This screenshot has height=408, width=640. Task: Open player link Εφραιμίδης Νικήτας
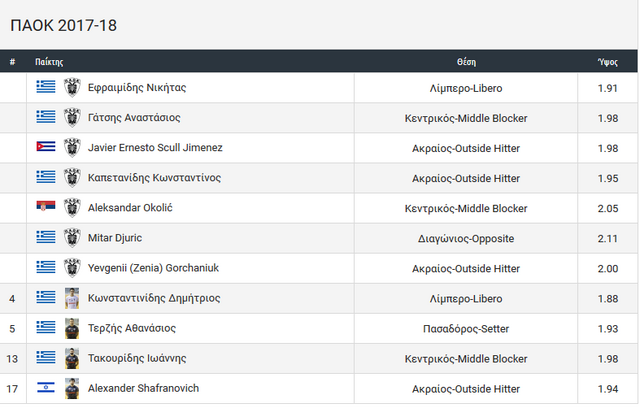click(x=137, y=88)
